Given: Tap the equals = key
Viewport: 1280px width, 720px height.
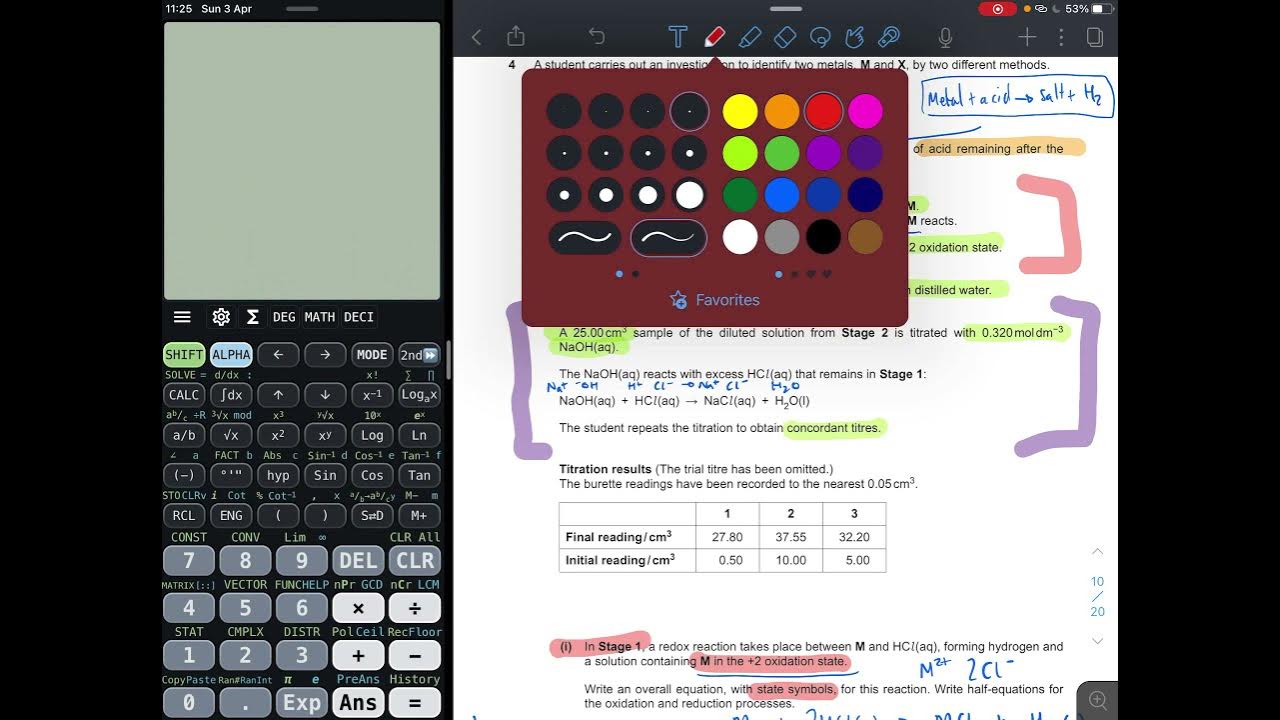Looking at the screenshot, I should point(415,703).
